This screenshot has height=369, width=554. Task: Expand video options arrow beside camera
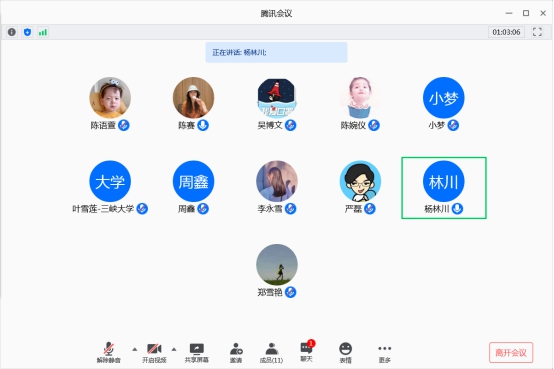click(x=174, y=349)
